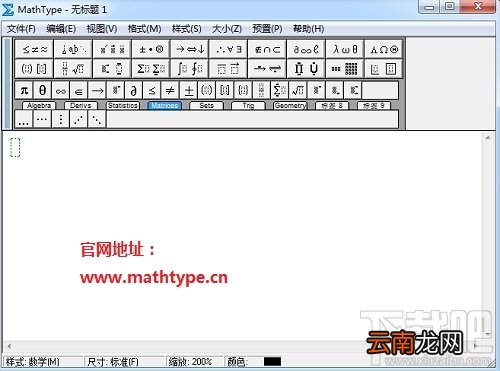Click the 样式: 数学(M) status field
The height and width of the screenshot is (371, 500).
(43, 362)
